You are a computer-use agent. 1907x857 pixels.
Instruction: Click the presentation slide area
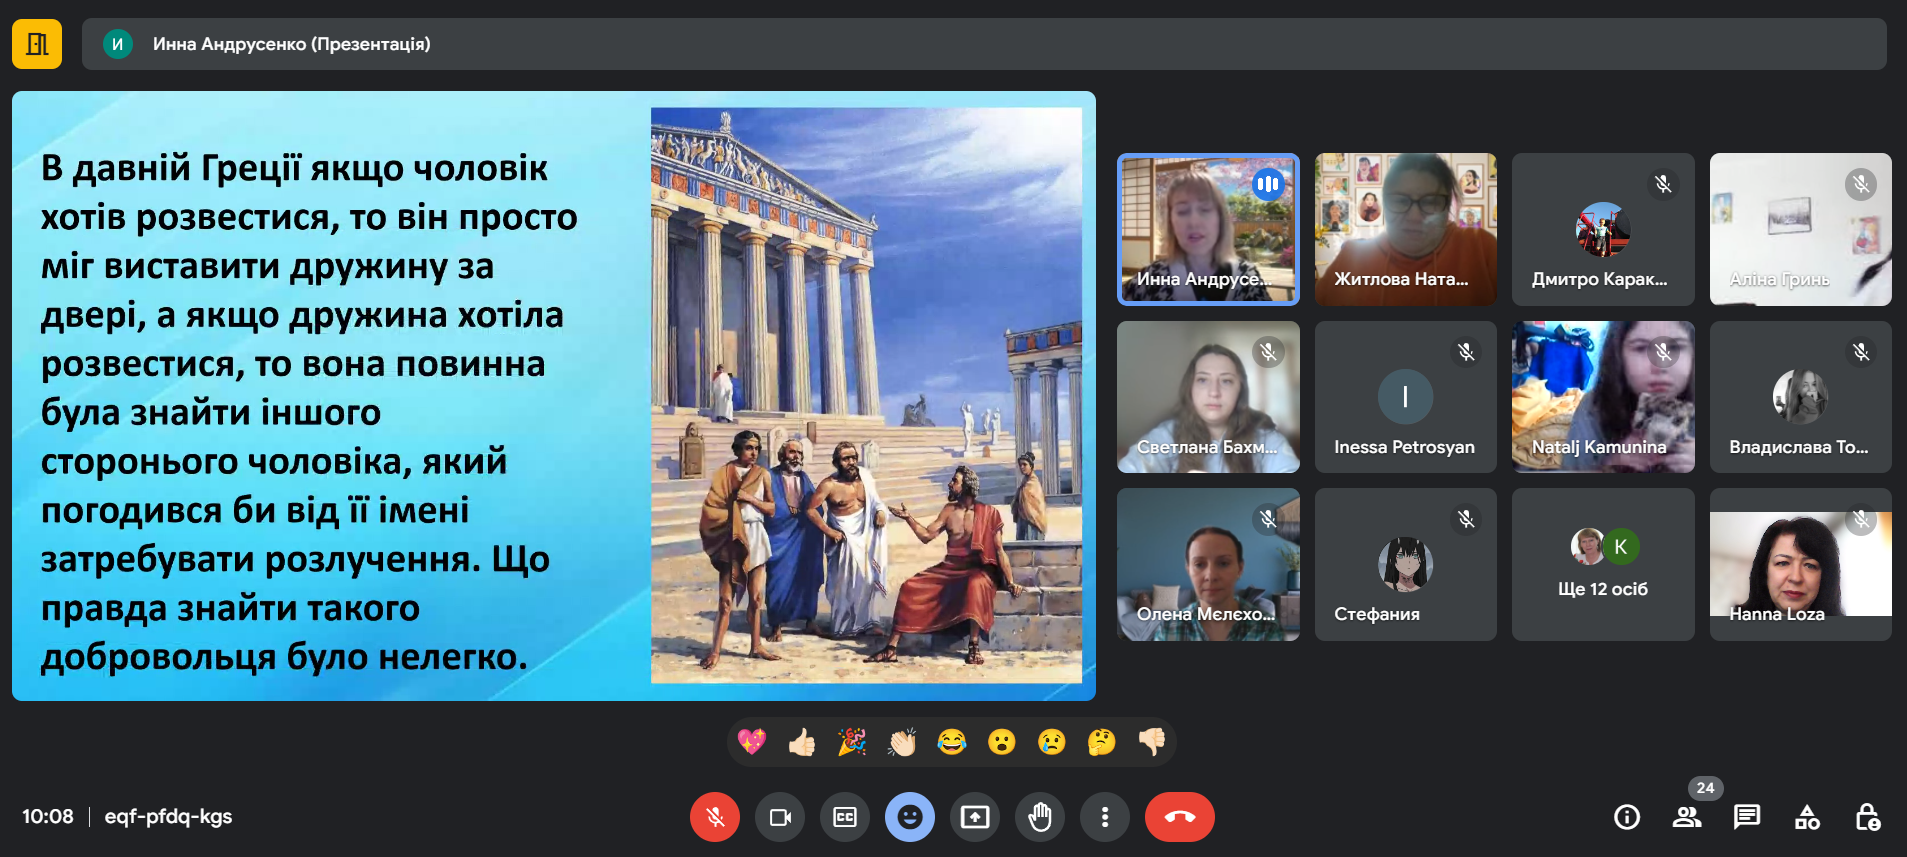coord(553,396)
